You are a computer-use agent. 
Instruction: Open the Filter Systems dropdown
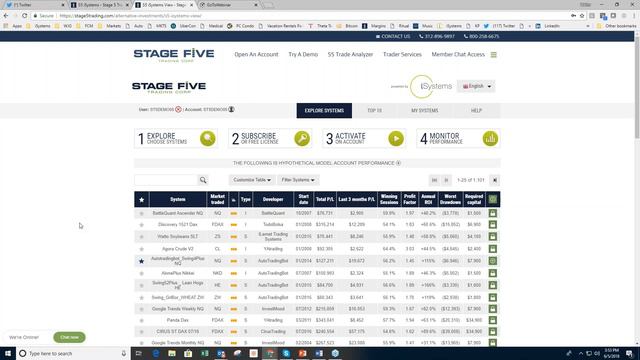[x=298, y=180]
